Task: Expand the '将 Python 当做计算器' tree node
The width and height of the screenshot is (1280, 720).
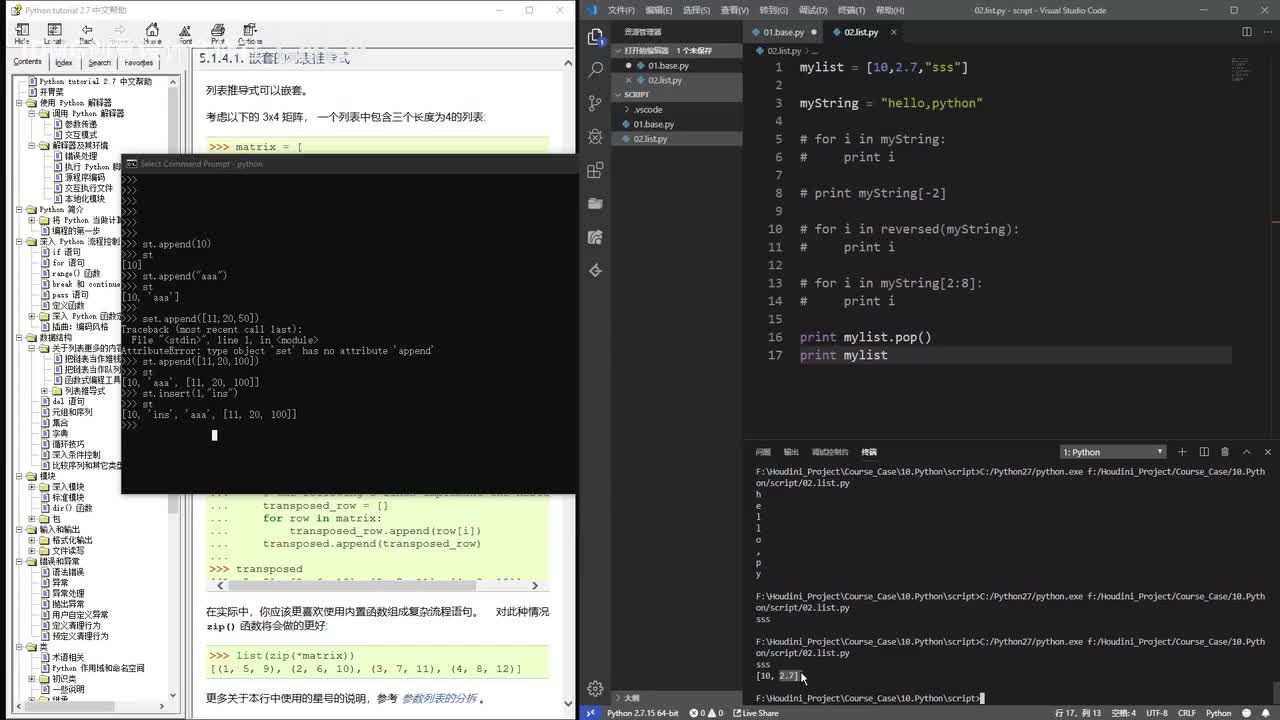Action: pyautogui.click(x=33, y=220)
